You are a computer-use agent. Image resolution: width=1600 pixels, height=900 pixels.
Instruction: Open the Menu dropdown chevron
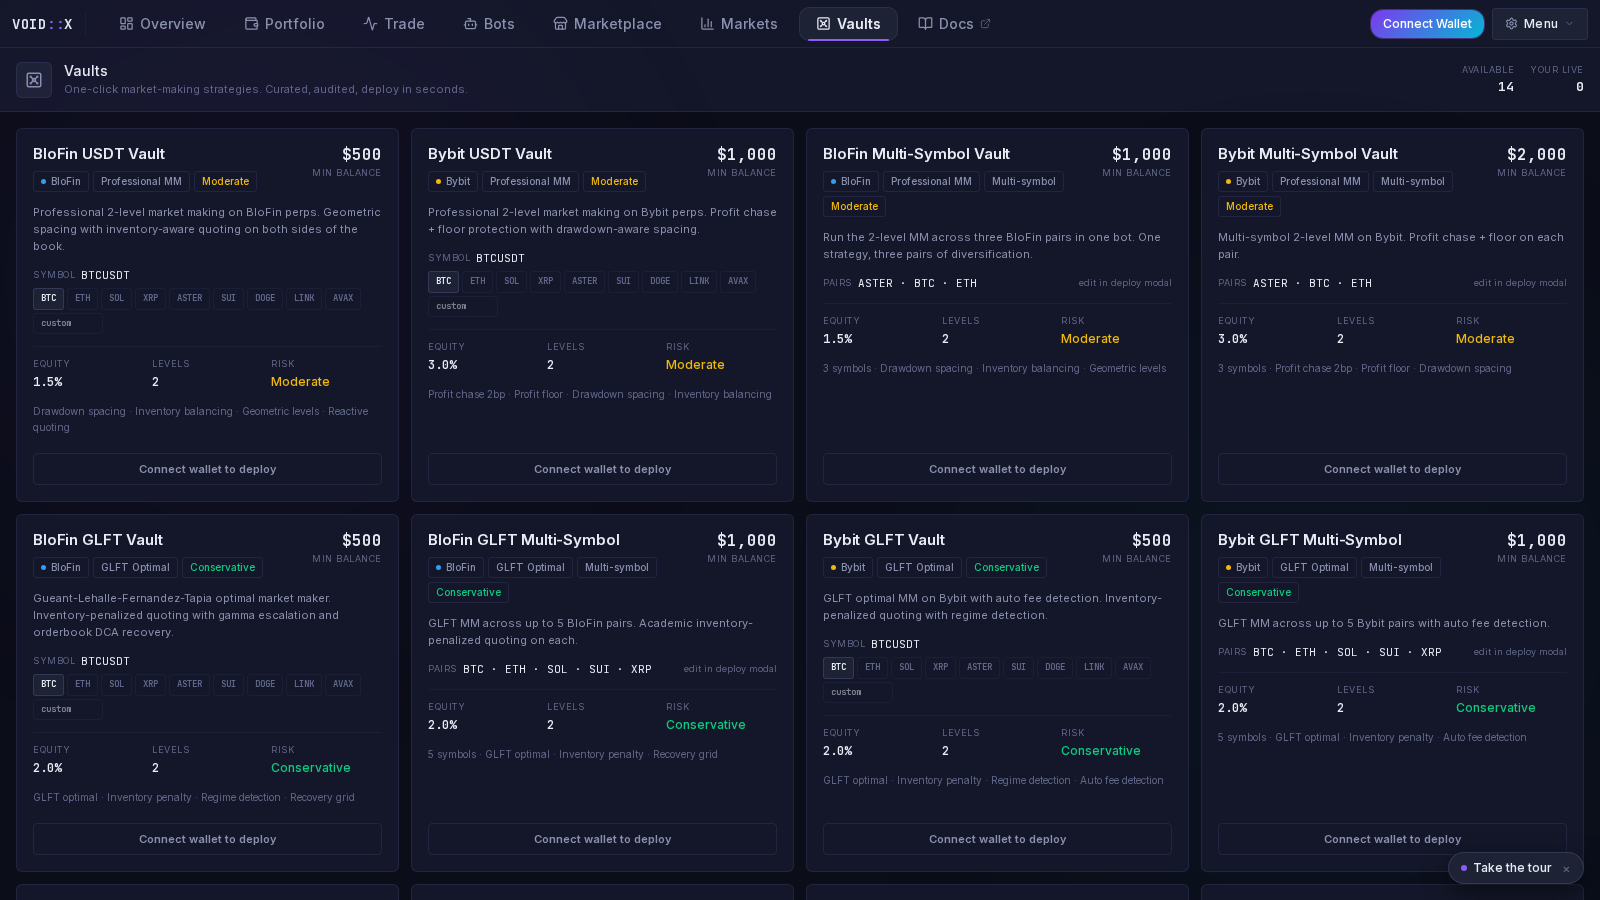click(x=1569, y=24)
